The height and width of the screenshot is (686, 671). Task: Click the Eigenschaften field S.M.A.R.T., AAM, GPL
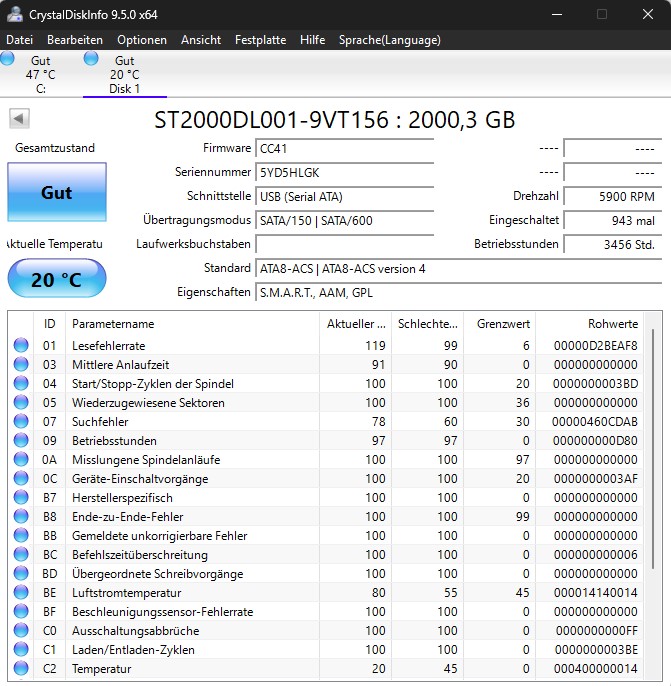pyautogui.click(x=458, y=292)
